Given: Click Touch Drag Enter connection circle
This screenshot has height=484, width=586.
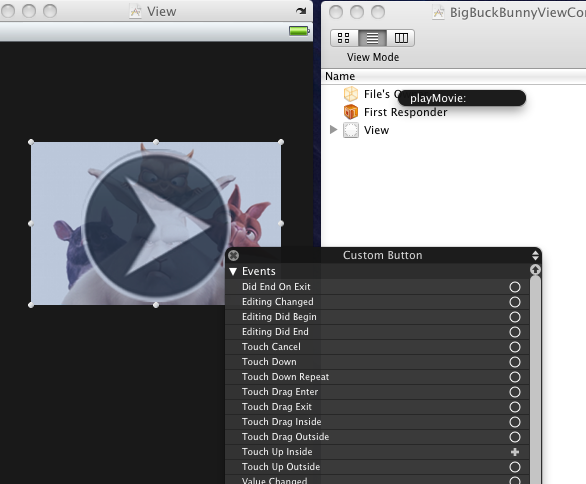Looking at the screenshot, I should point(515,392).
